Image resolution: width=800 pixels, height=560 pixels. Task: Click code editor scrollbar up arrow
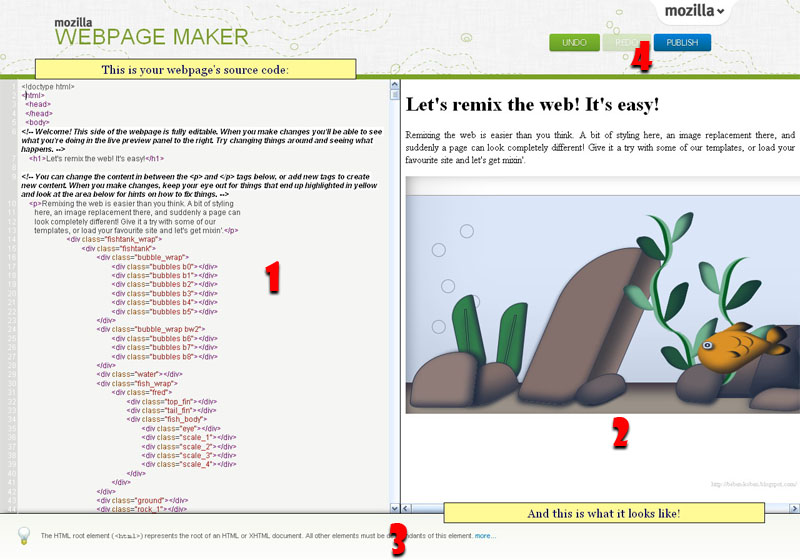394,85
